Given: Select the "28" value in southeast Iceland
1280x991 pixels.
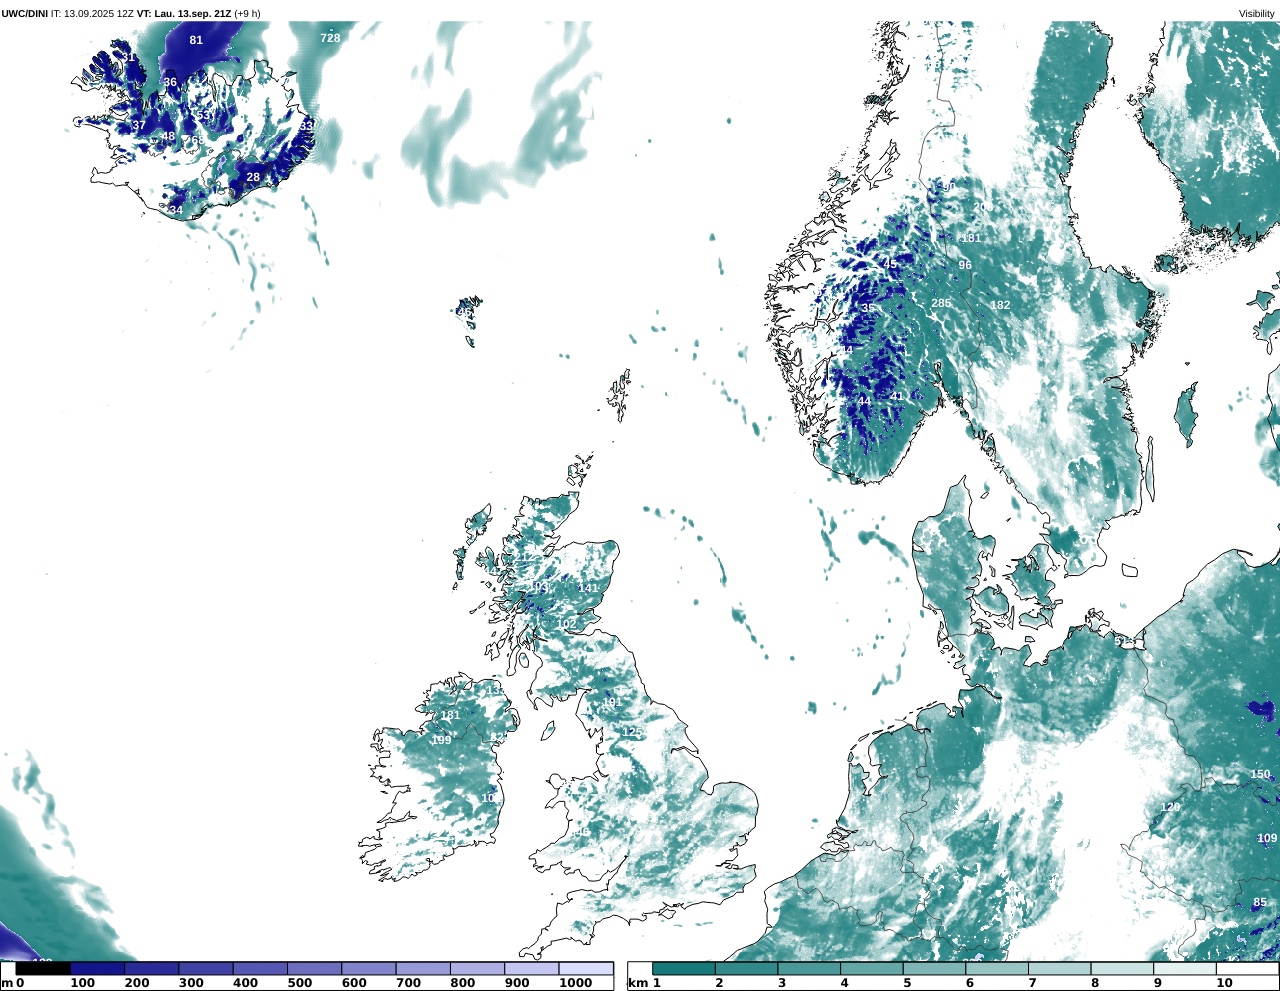Looking at the screenshot, I should 253,177.
